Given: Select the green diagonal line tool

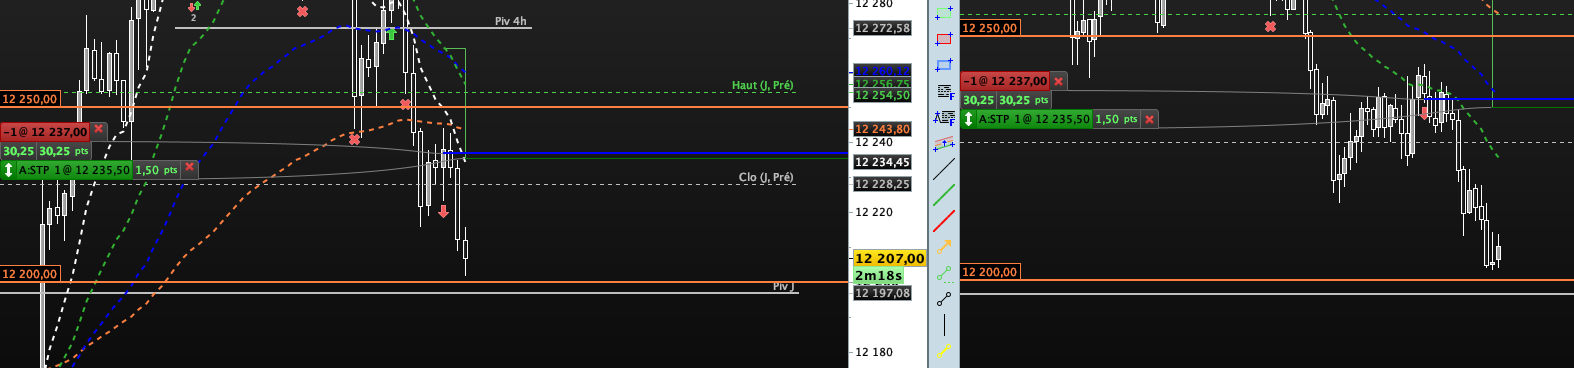Looking at the screenshot, I should [x=943, y=195].
